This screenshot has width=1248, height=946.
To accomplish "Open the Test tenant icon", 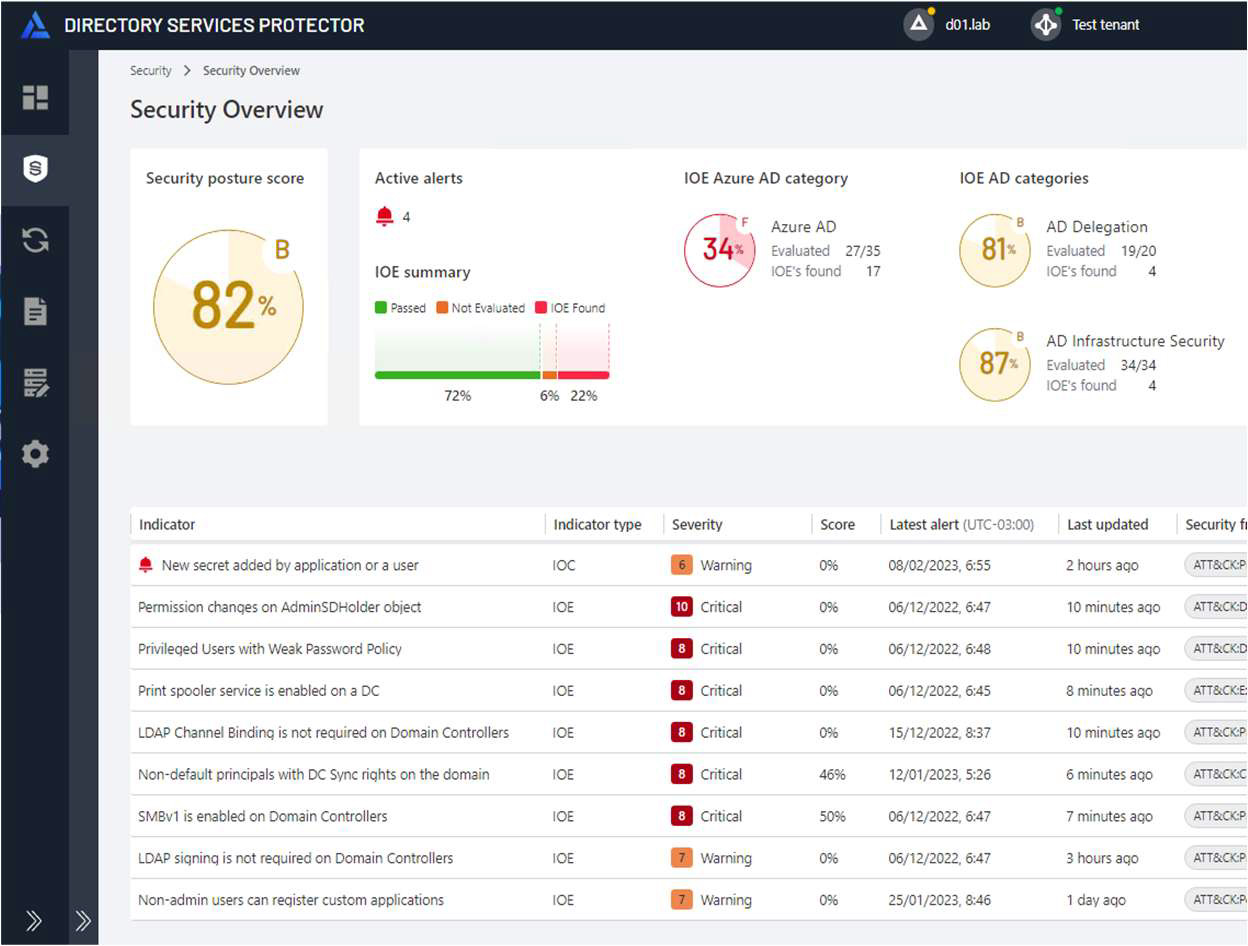I will point(1045,25).
